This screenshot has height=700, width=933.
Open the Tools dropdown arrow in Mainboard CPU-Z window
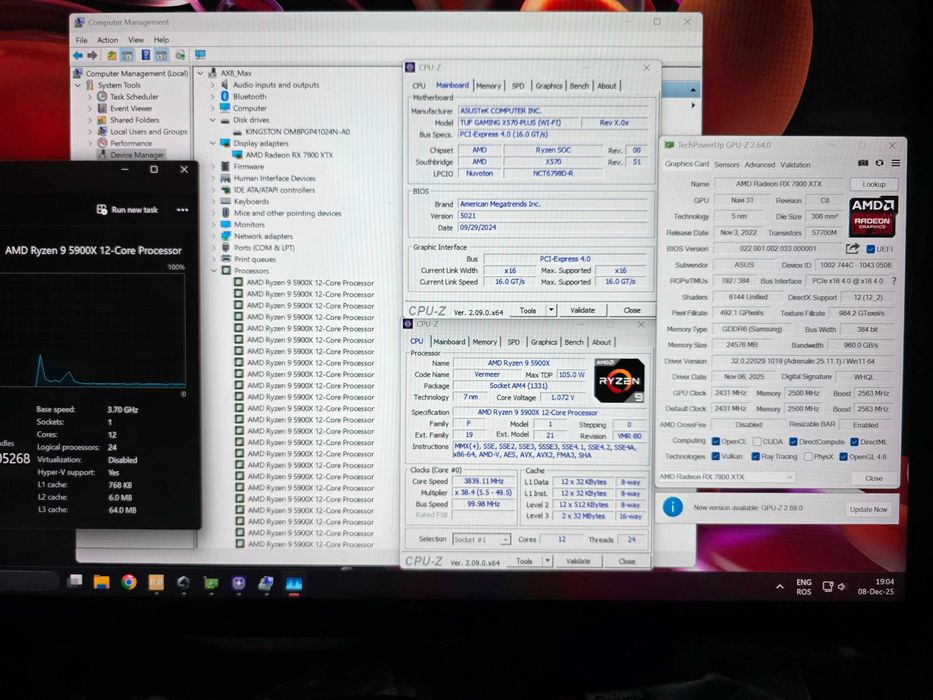(551, 310)
